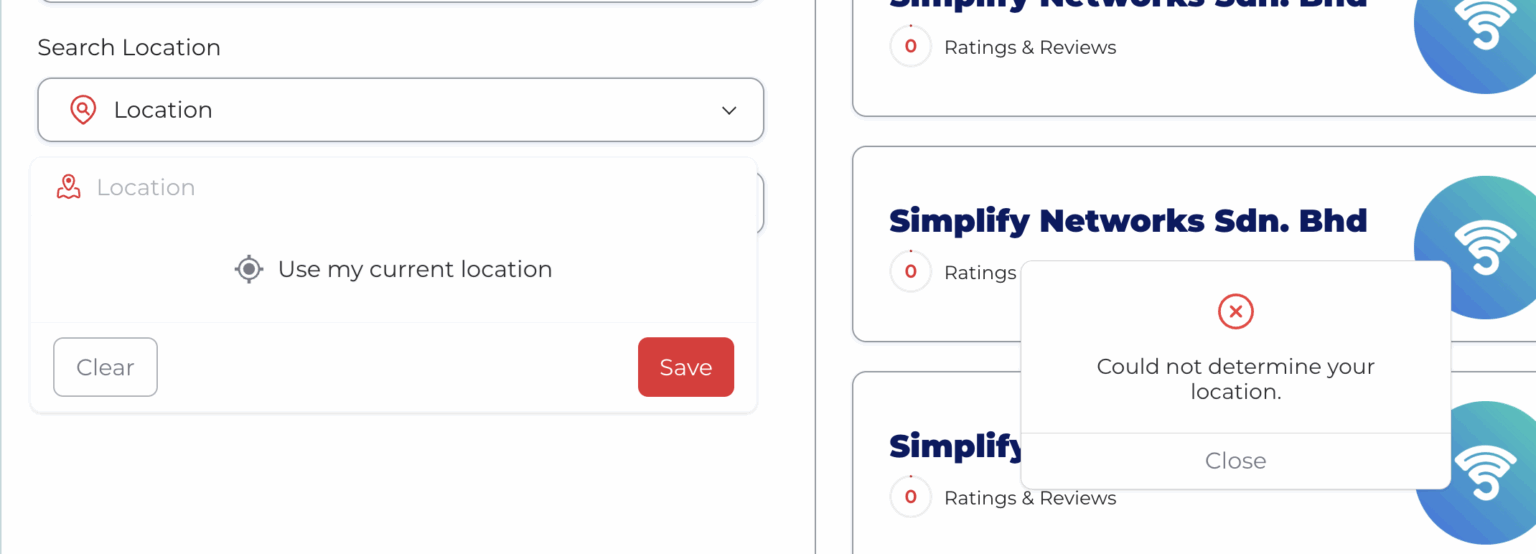Click the 0 rating circle on top card
Screen dimensions: 1536x554
click(910, 47)
